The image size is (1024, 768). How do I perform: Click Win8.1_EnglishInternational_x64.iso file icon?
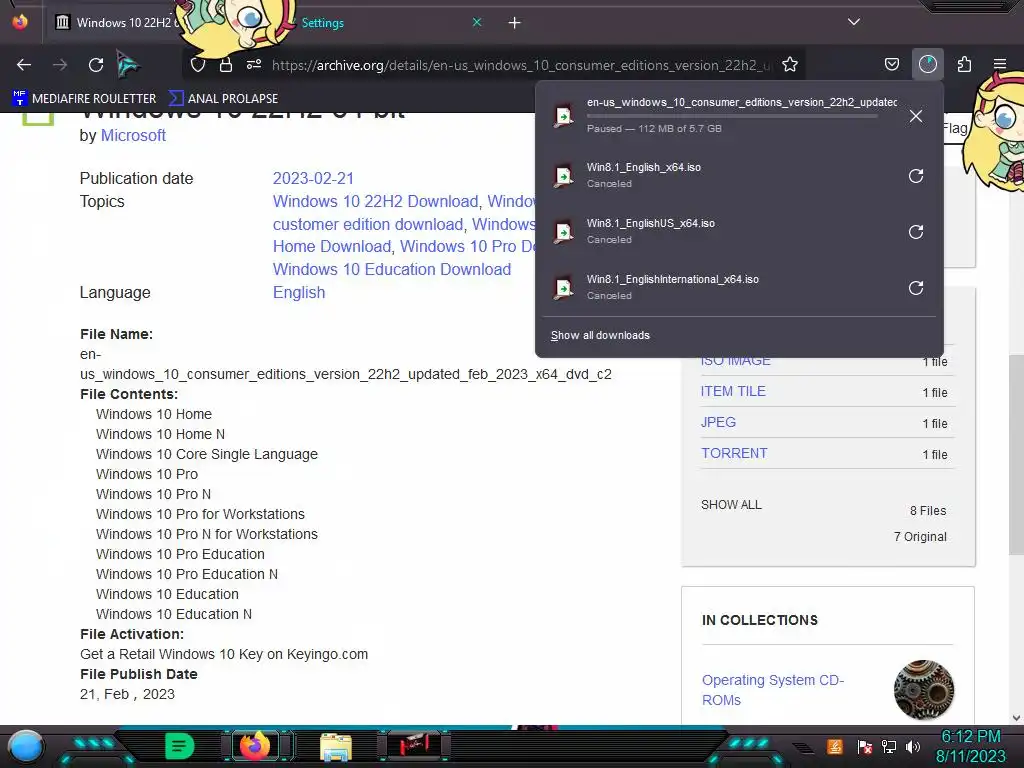click(564, 288)
